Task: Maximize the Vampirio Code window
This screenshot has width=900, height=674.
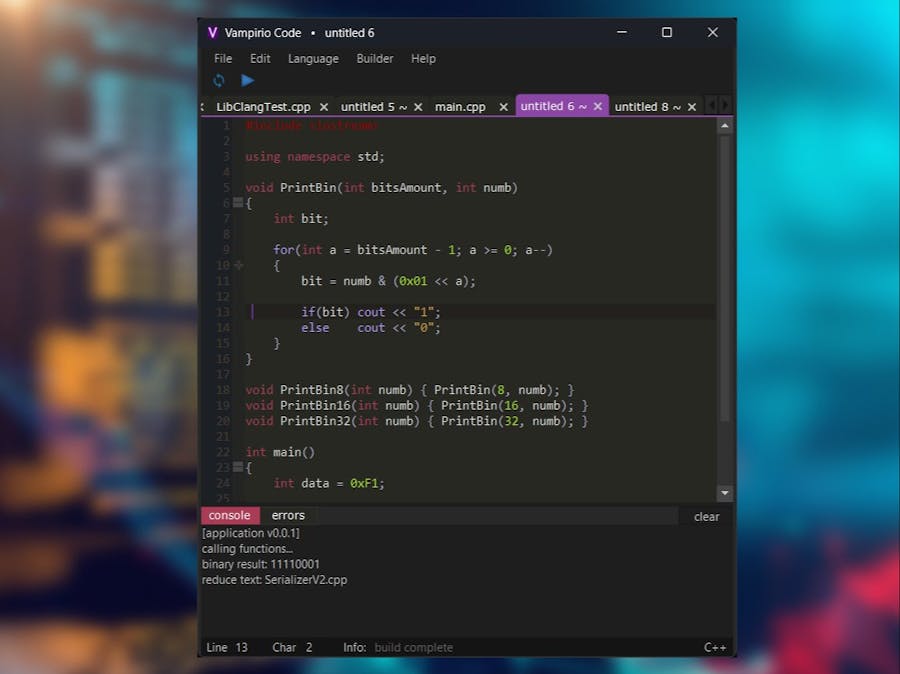Action: [667, 32]
